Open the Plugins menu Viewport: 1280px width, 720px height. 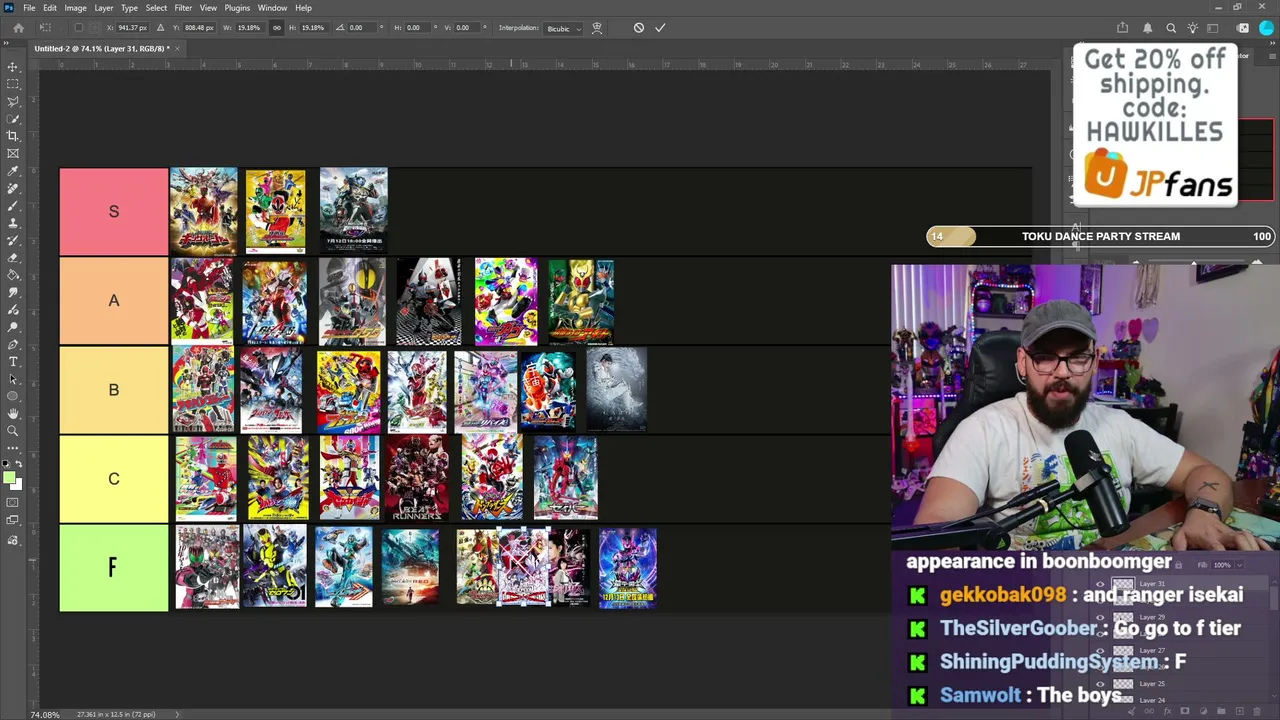237,8
